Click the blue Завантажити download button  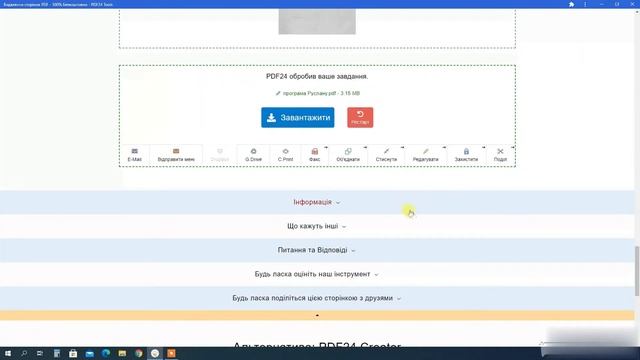pyautogui.click(x=298, y=118)
